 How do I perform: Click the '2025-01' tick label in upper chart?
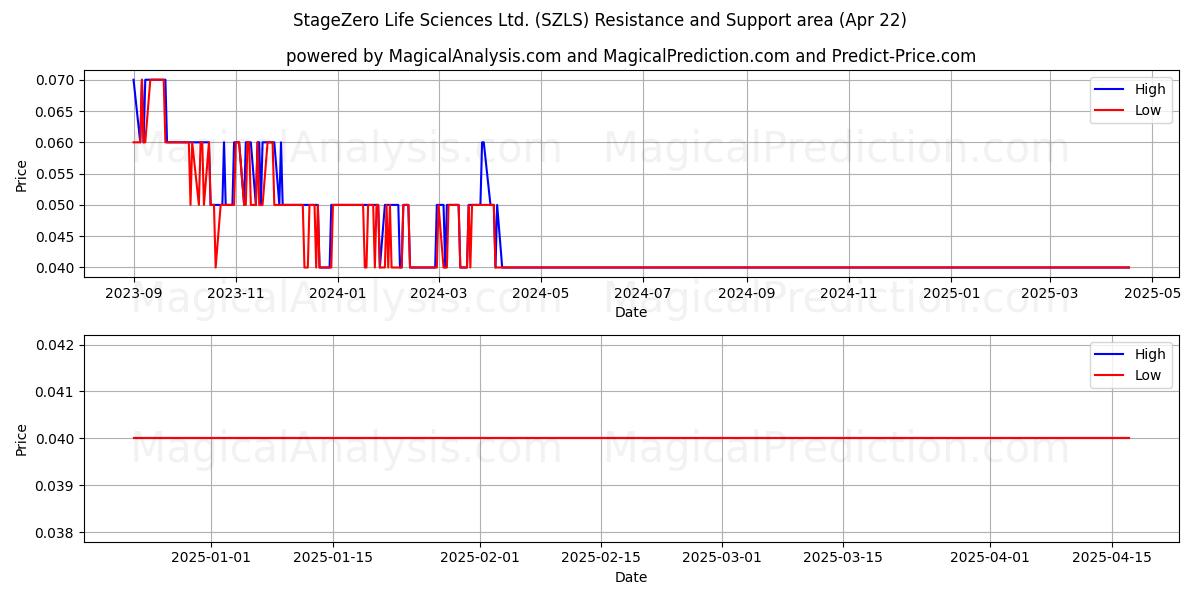(x=950, y=293)
